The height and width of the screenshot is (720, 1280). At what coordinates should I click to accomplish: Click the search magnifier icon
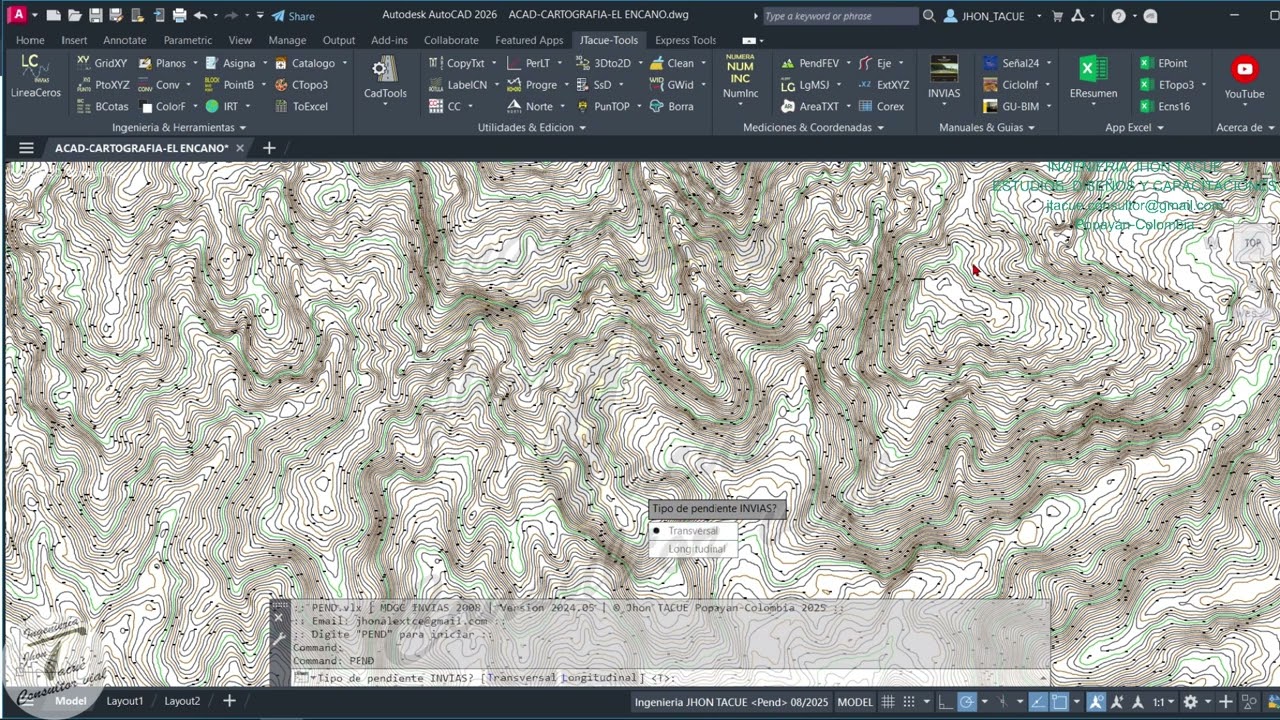pyautogui.click(x=929, y=16)
